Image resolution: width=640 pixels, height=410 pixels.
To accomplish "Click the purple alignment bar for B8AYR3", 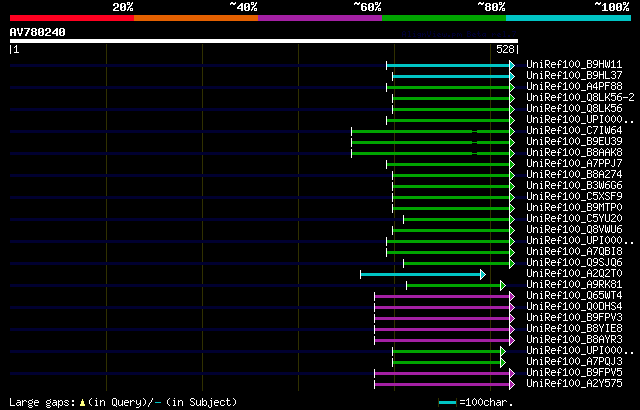I will point(442,341).
